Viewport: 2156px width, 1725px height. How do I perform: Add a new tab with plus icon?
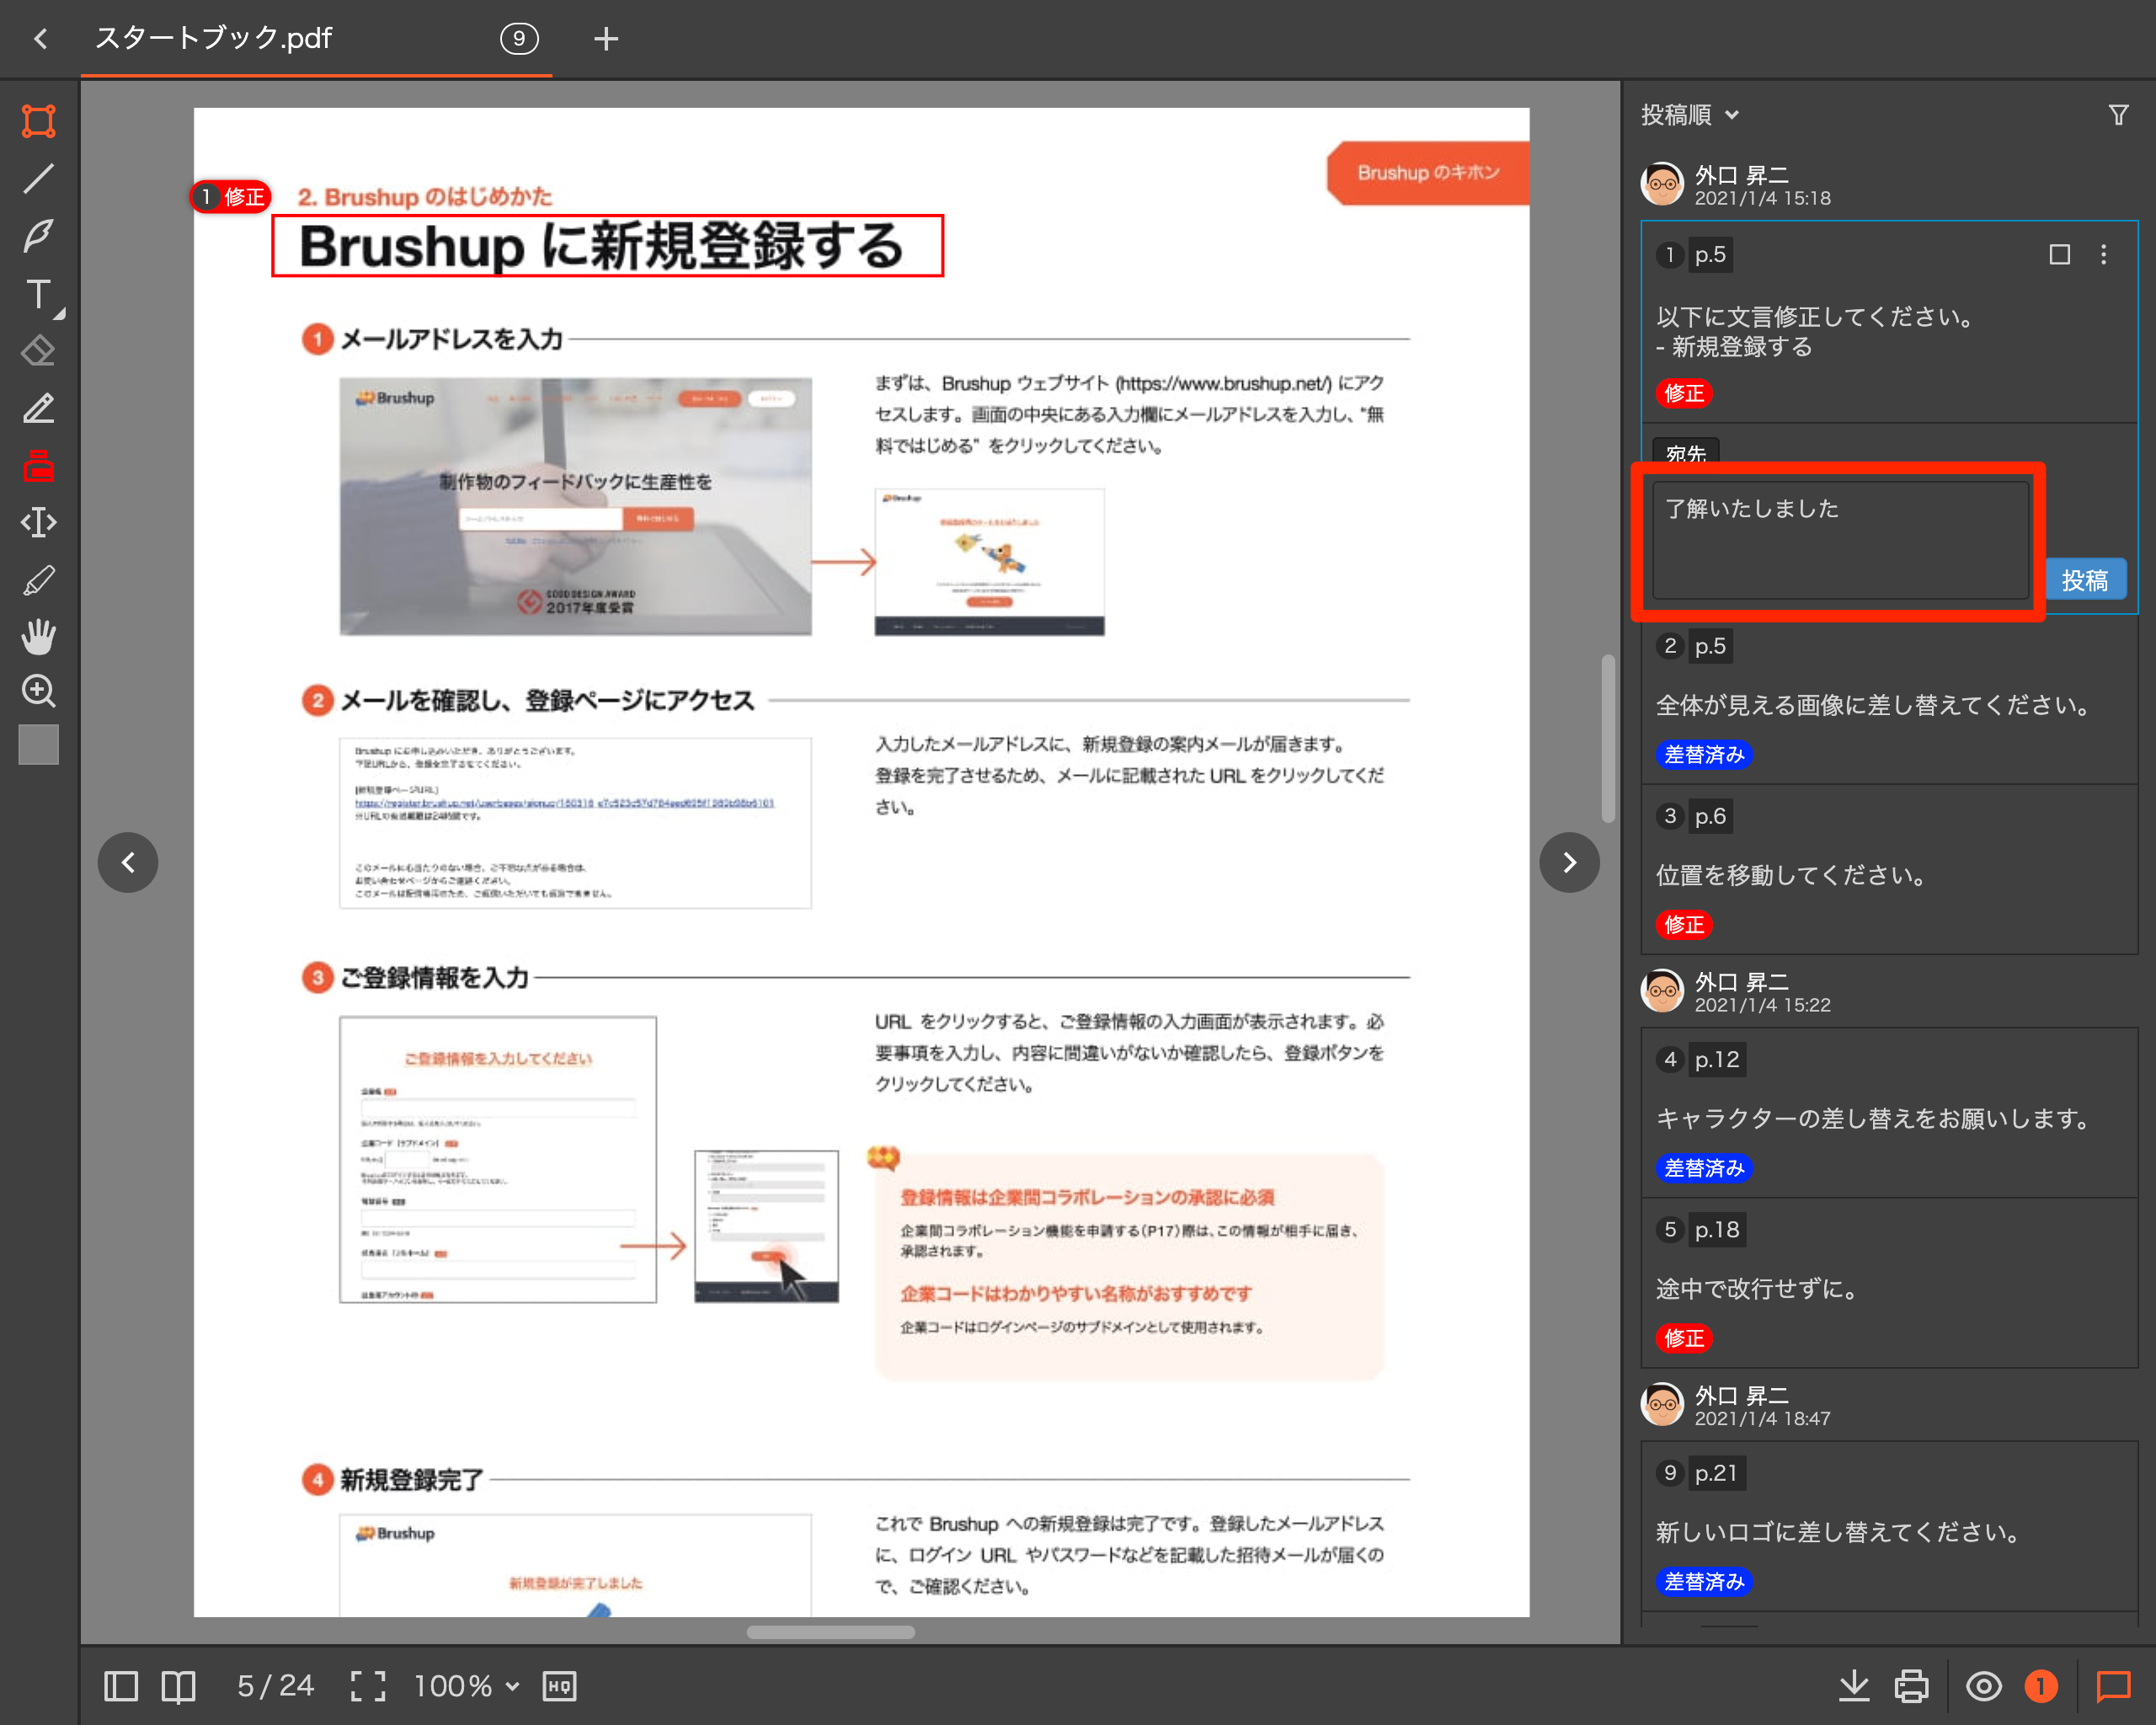(x=606, y=39)
